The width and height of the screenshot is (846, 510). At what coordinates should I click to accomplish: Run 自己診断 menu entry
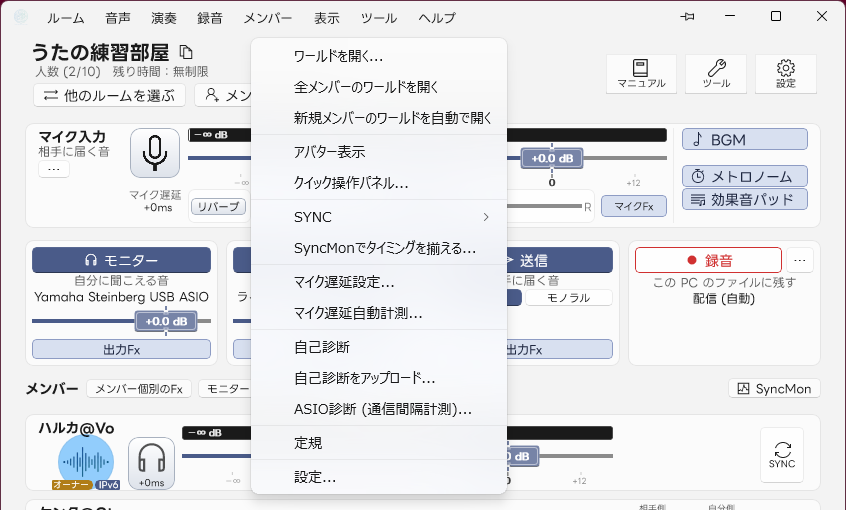click(379, 347)
